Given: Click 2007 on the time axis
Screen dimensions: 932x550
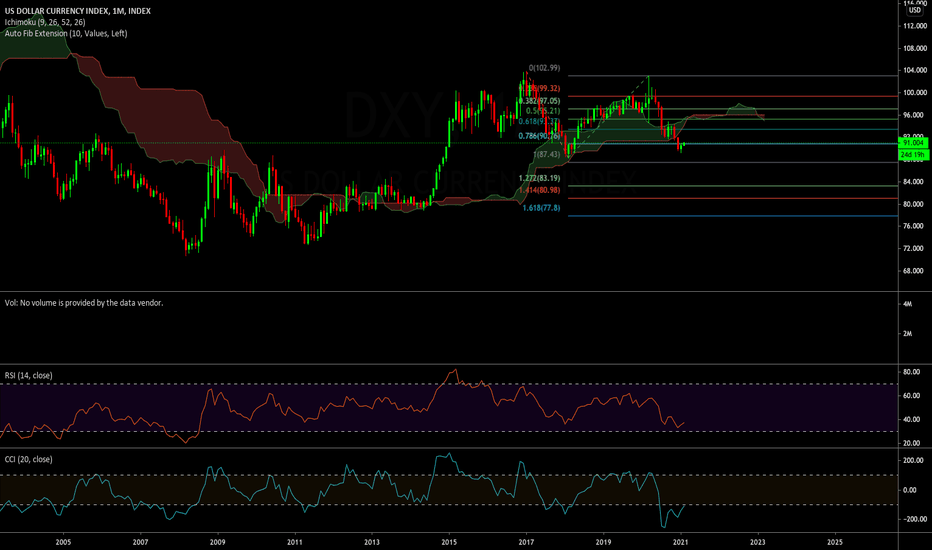Looking at the screenshot, I should [140, 542].
